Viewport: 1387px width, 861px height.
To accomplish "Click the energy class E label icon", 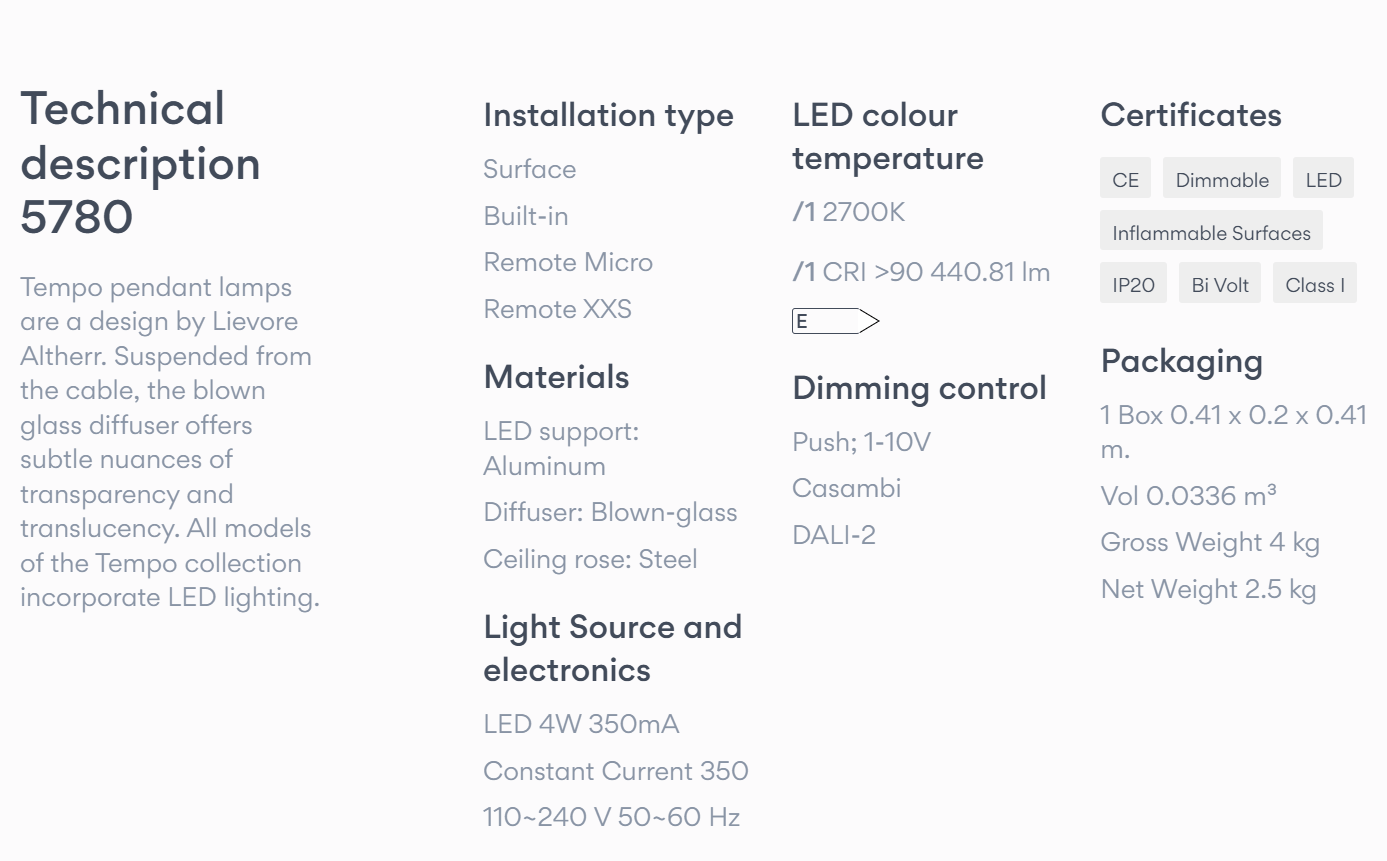I will 835,321.
